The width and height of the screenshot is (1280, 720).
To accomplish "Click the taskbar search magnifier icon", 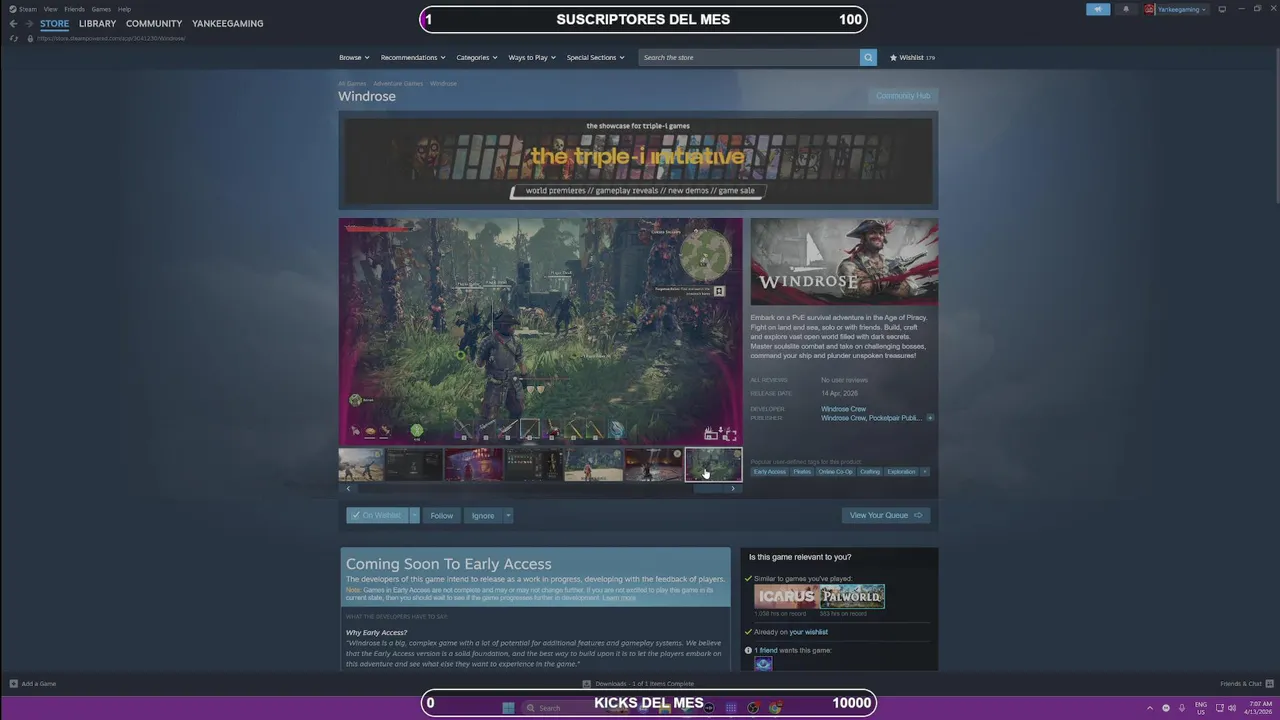I will tap(531, 707).
